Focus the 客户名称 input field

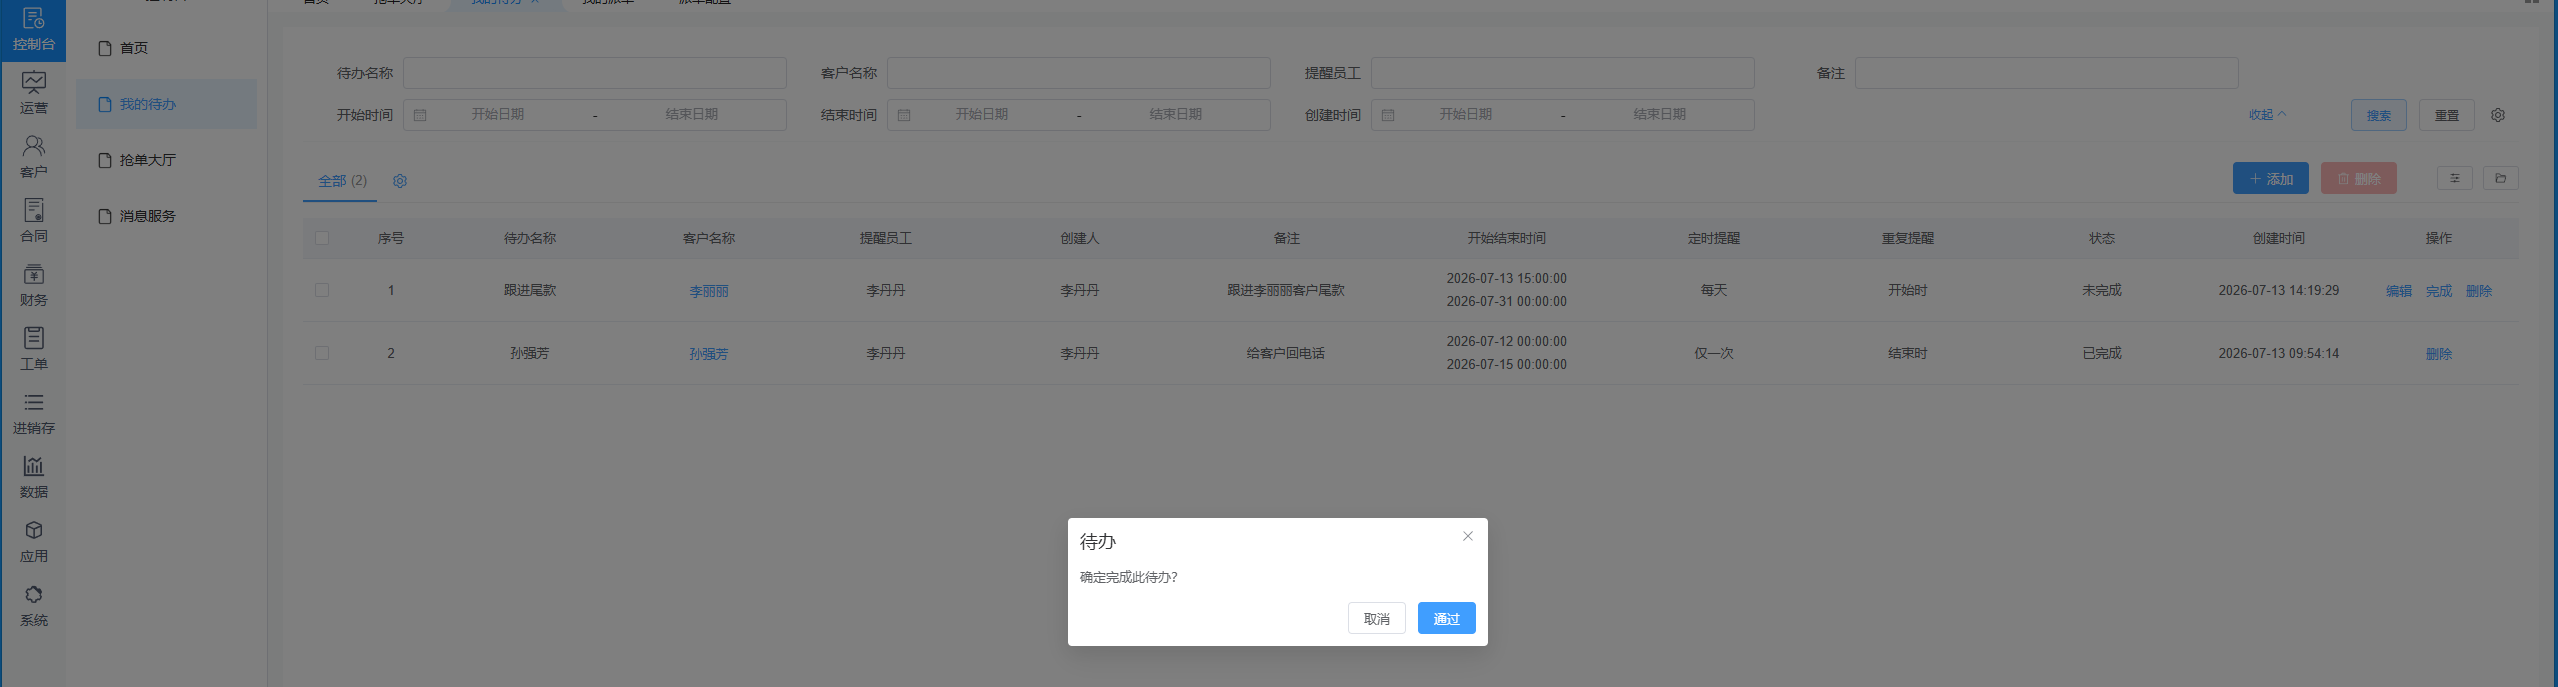click(x=1078, y=73)
